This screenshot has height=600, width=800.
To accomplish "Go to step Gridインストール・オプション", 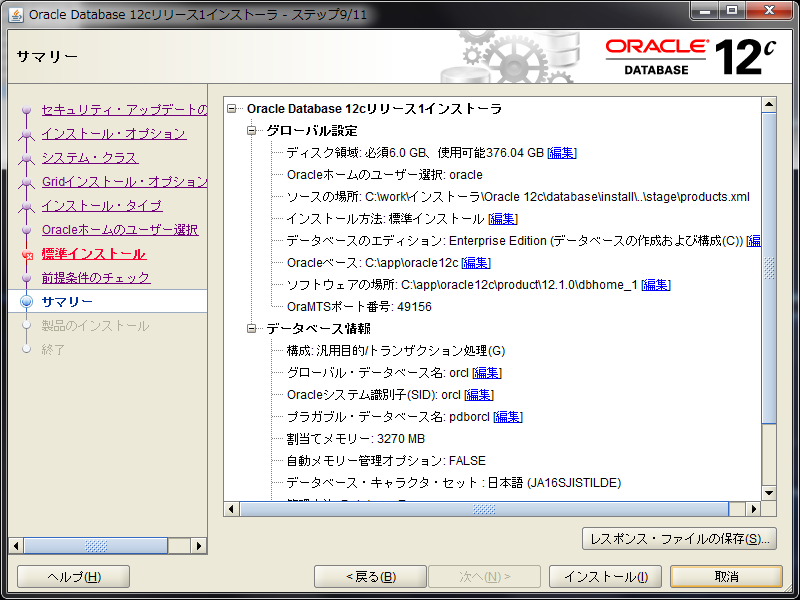I will [x=124, y=182].
